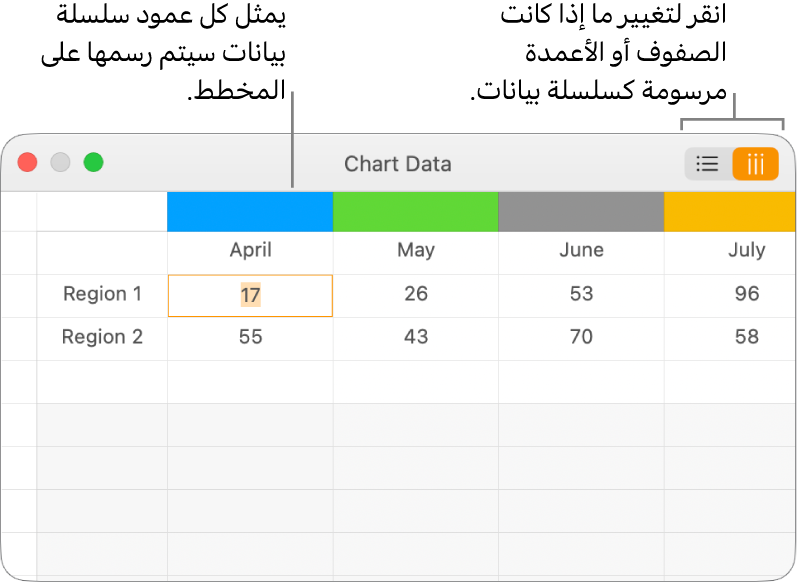The image size is (798, 582).
Task: Select the gray June color bar
Action: [581, 212]
